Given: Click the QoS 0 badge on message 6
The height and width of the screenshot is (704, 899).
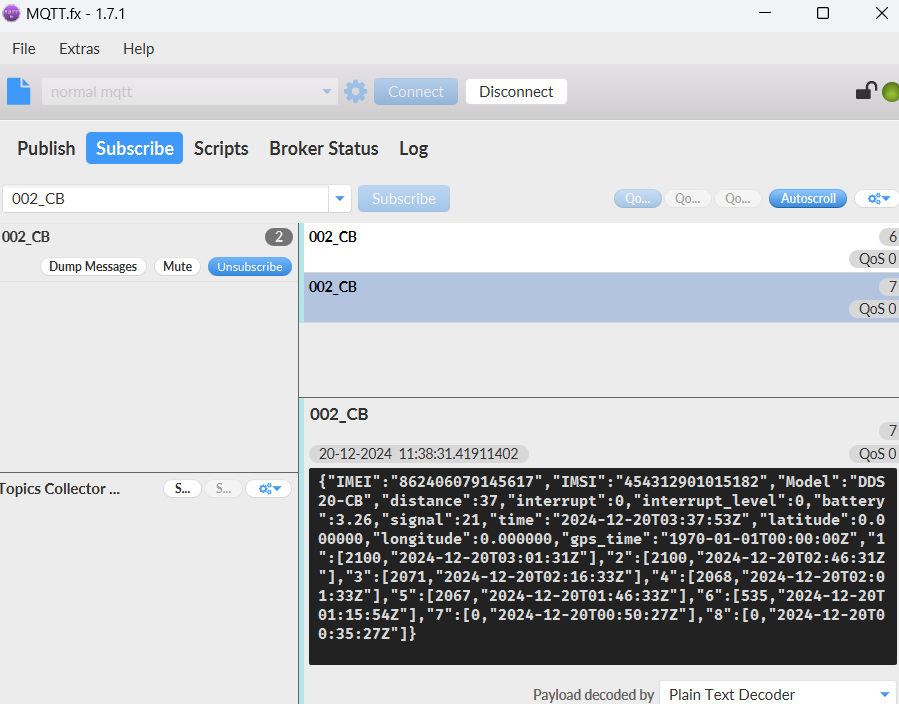Looking at the screenshot, I should pos(875,259).
